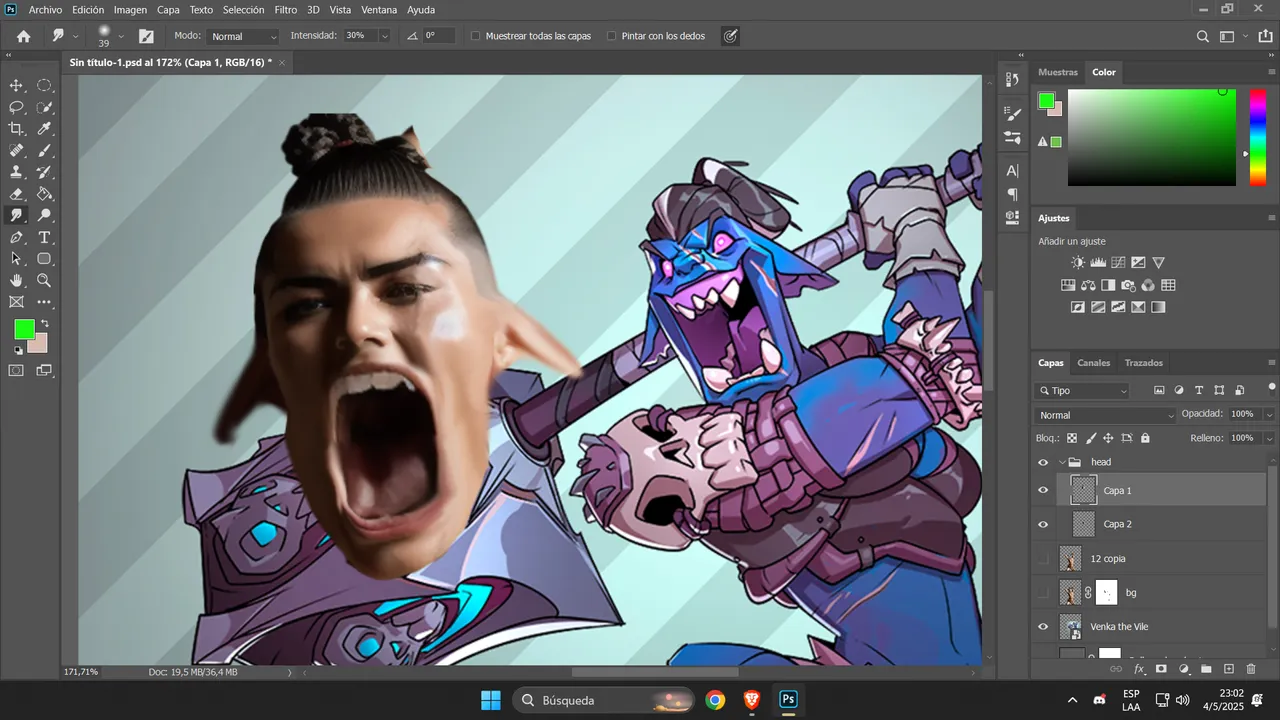Image resolution: width=1280 pixels, height=720 pixels.
Task: Select the Clone Stamp tool
Action: click(x=16, y=172)
